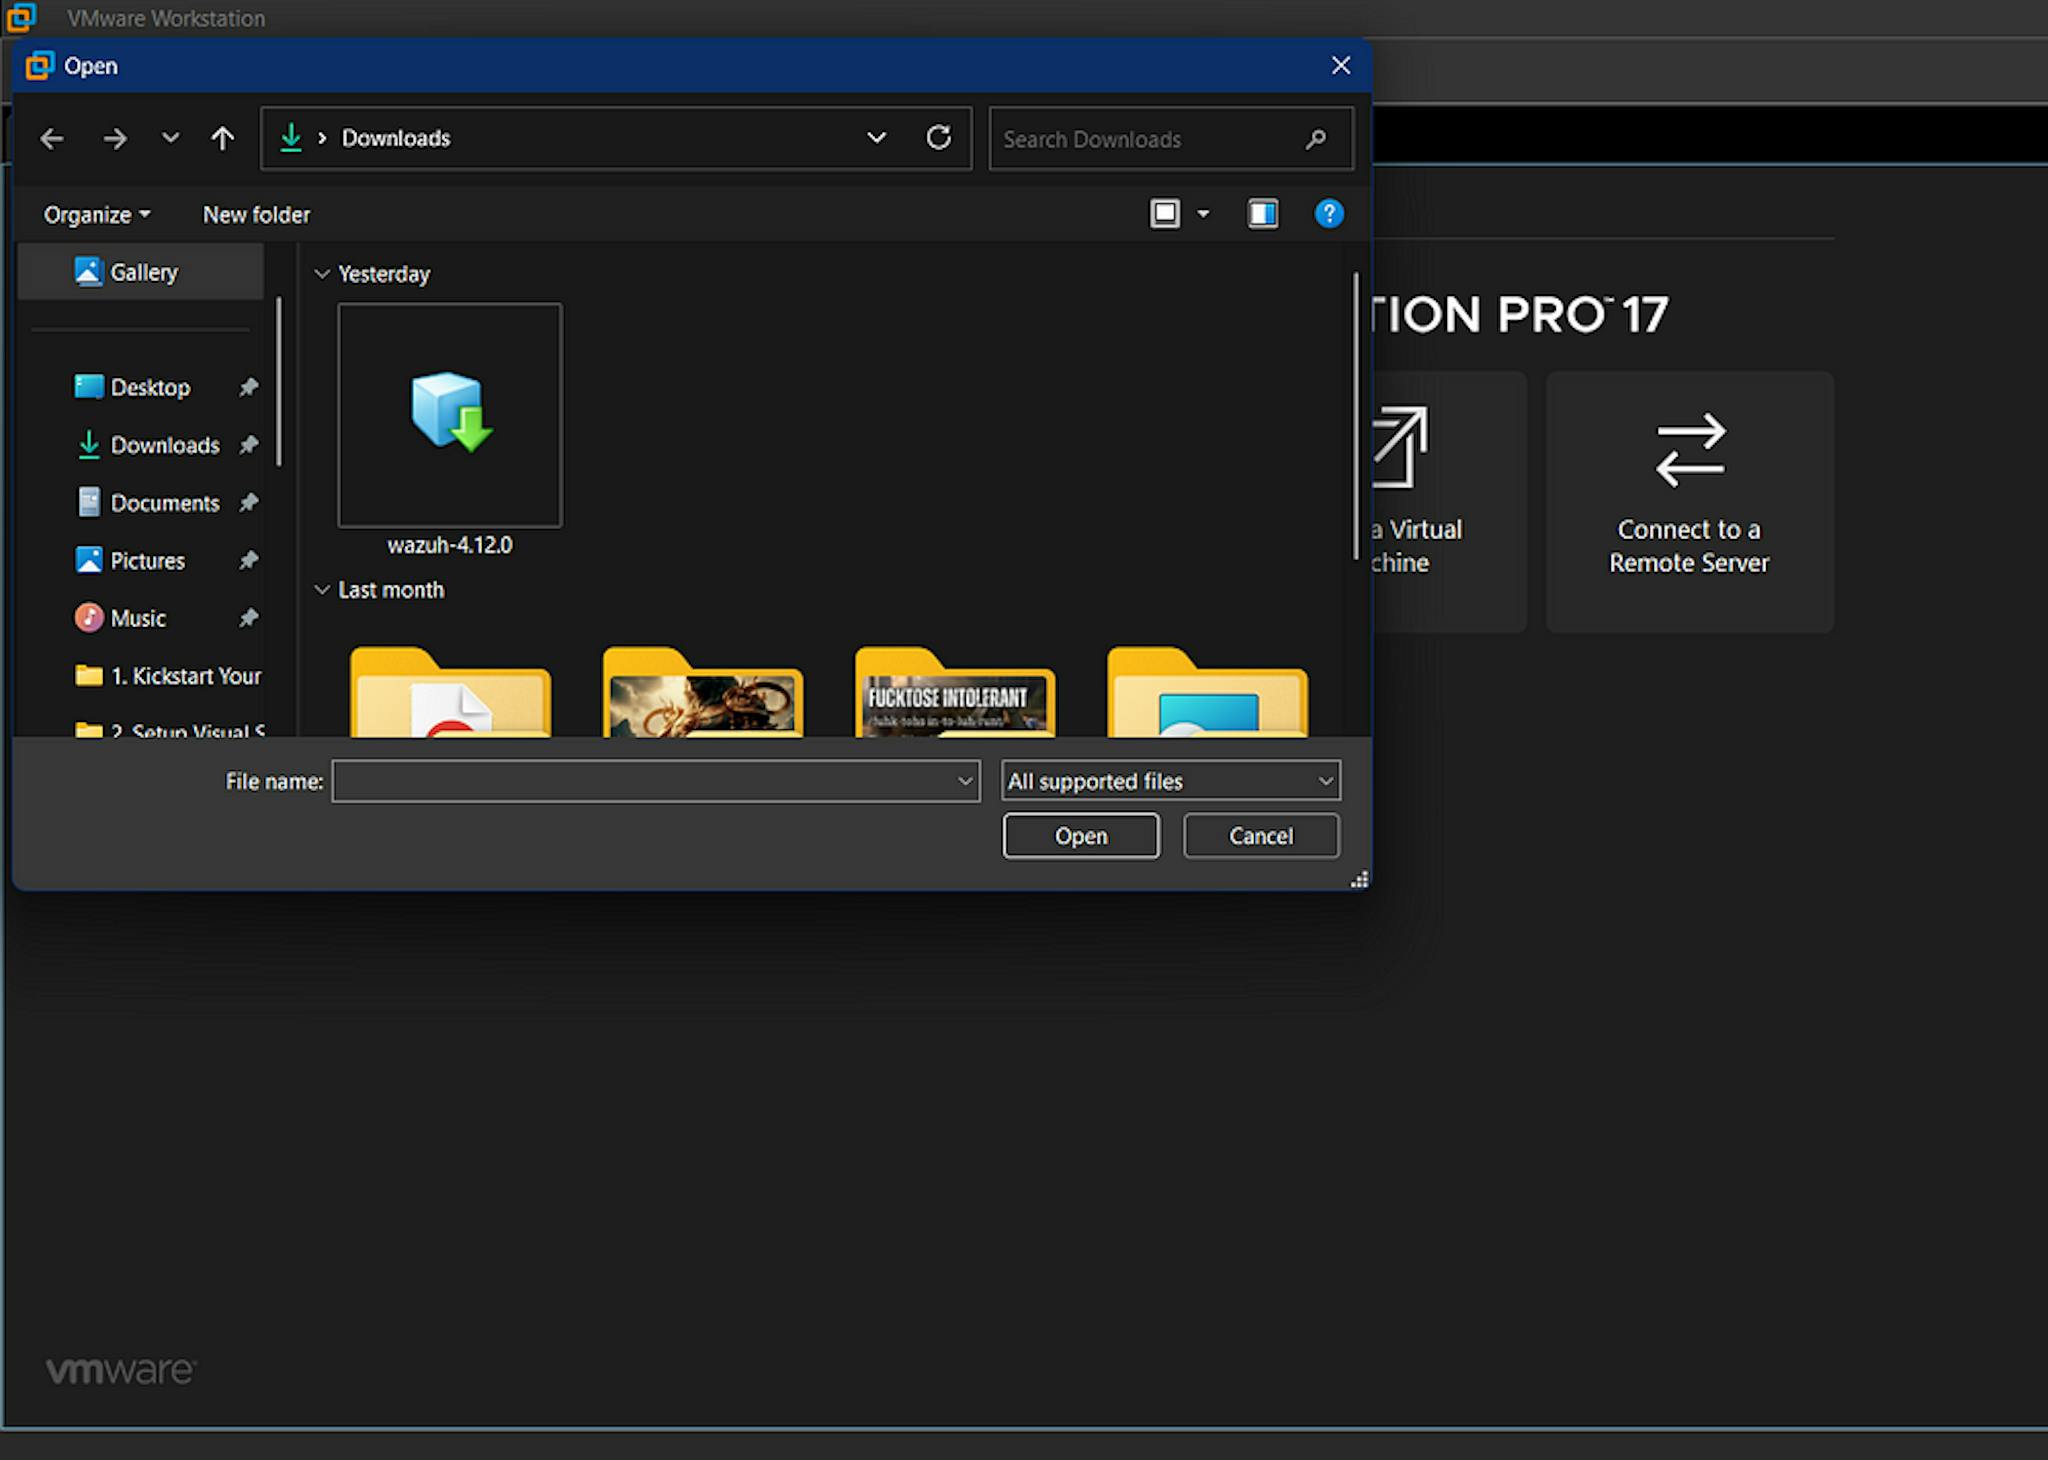Click the pin icon beside Desktop
This screenshot has width=2048, height=1460.
pos(248,387)
